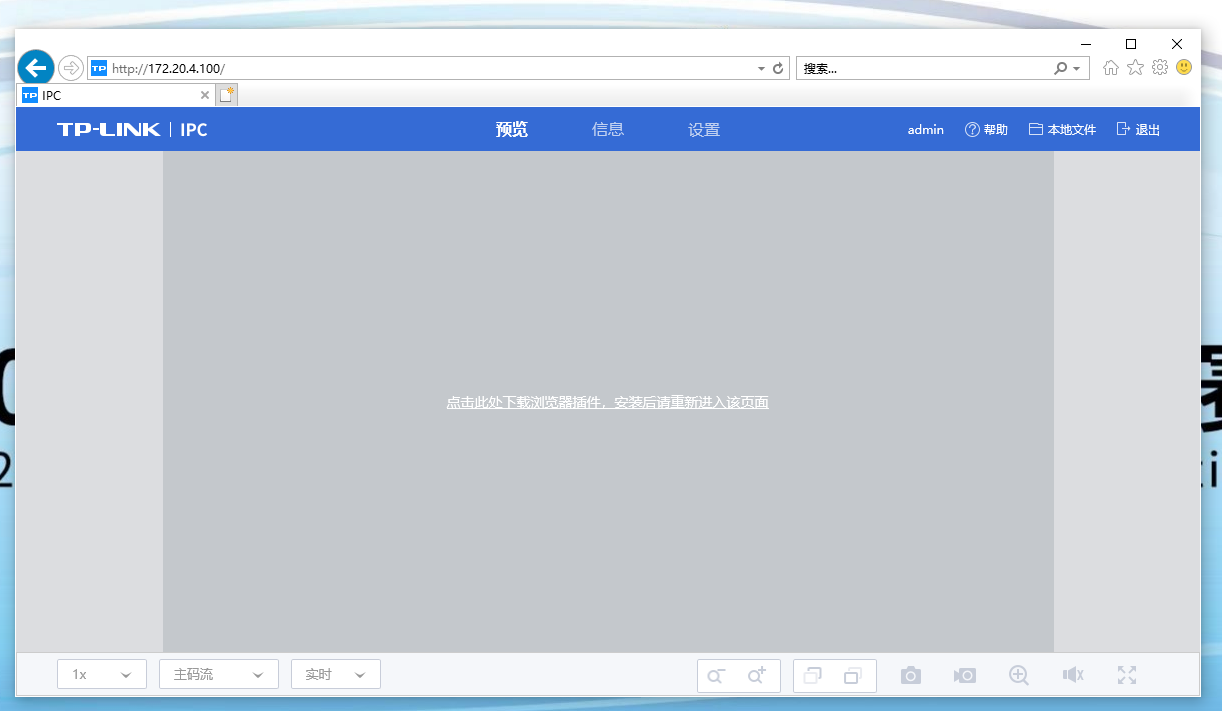Open a new browser tab
Viewport: 1222px width, 711px height.
pyautogui.click(x=227, y=95)
